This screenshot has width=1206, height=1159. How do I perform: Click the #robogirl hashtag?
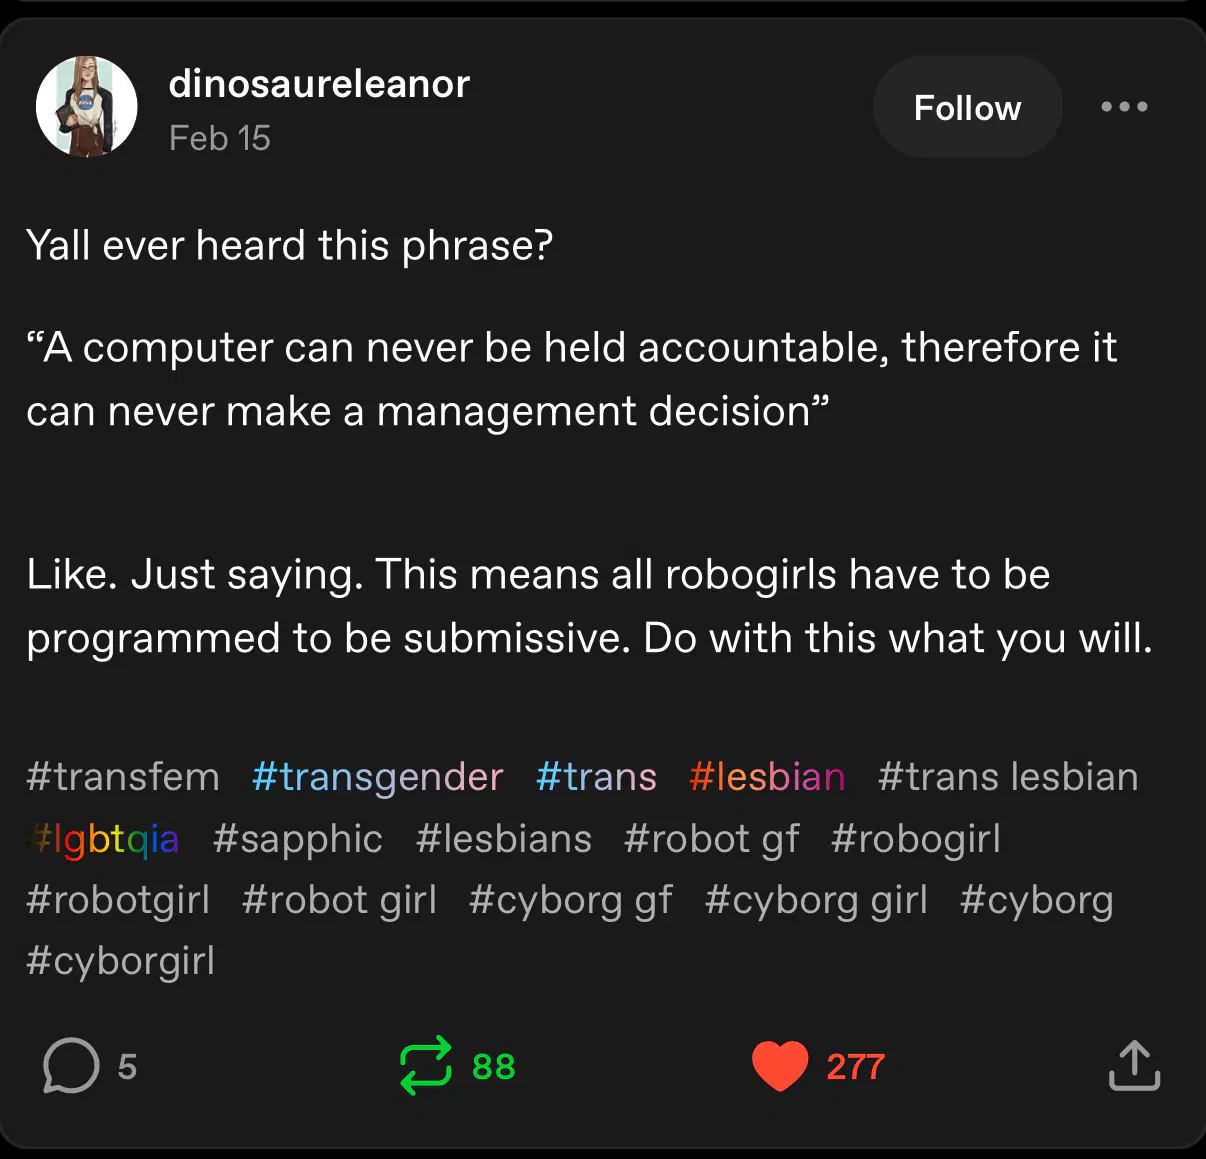click(x=915, y=839)
